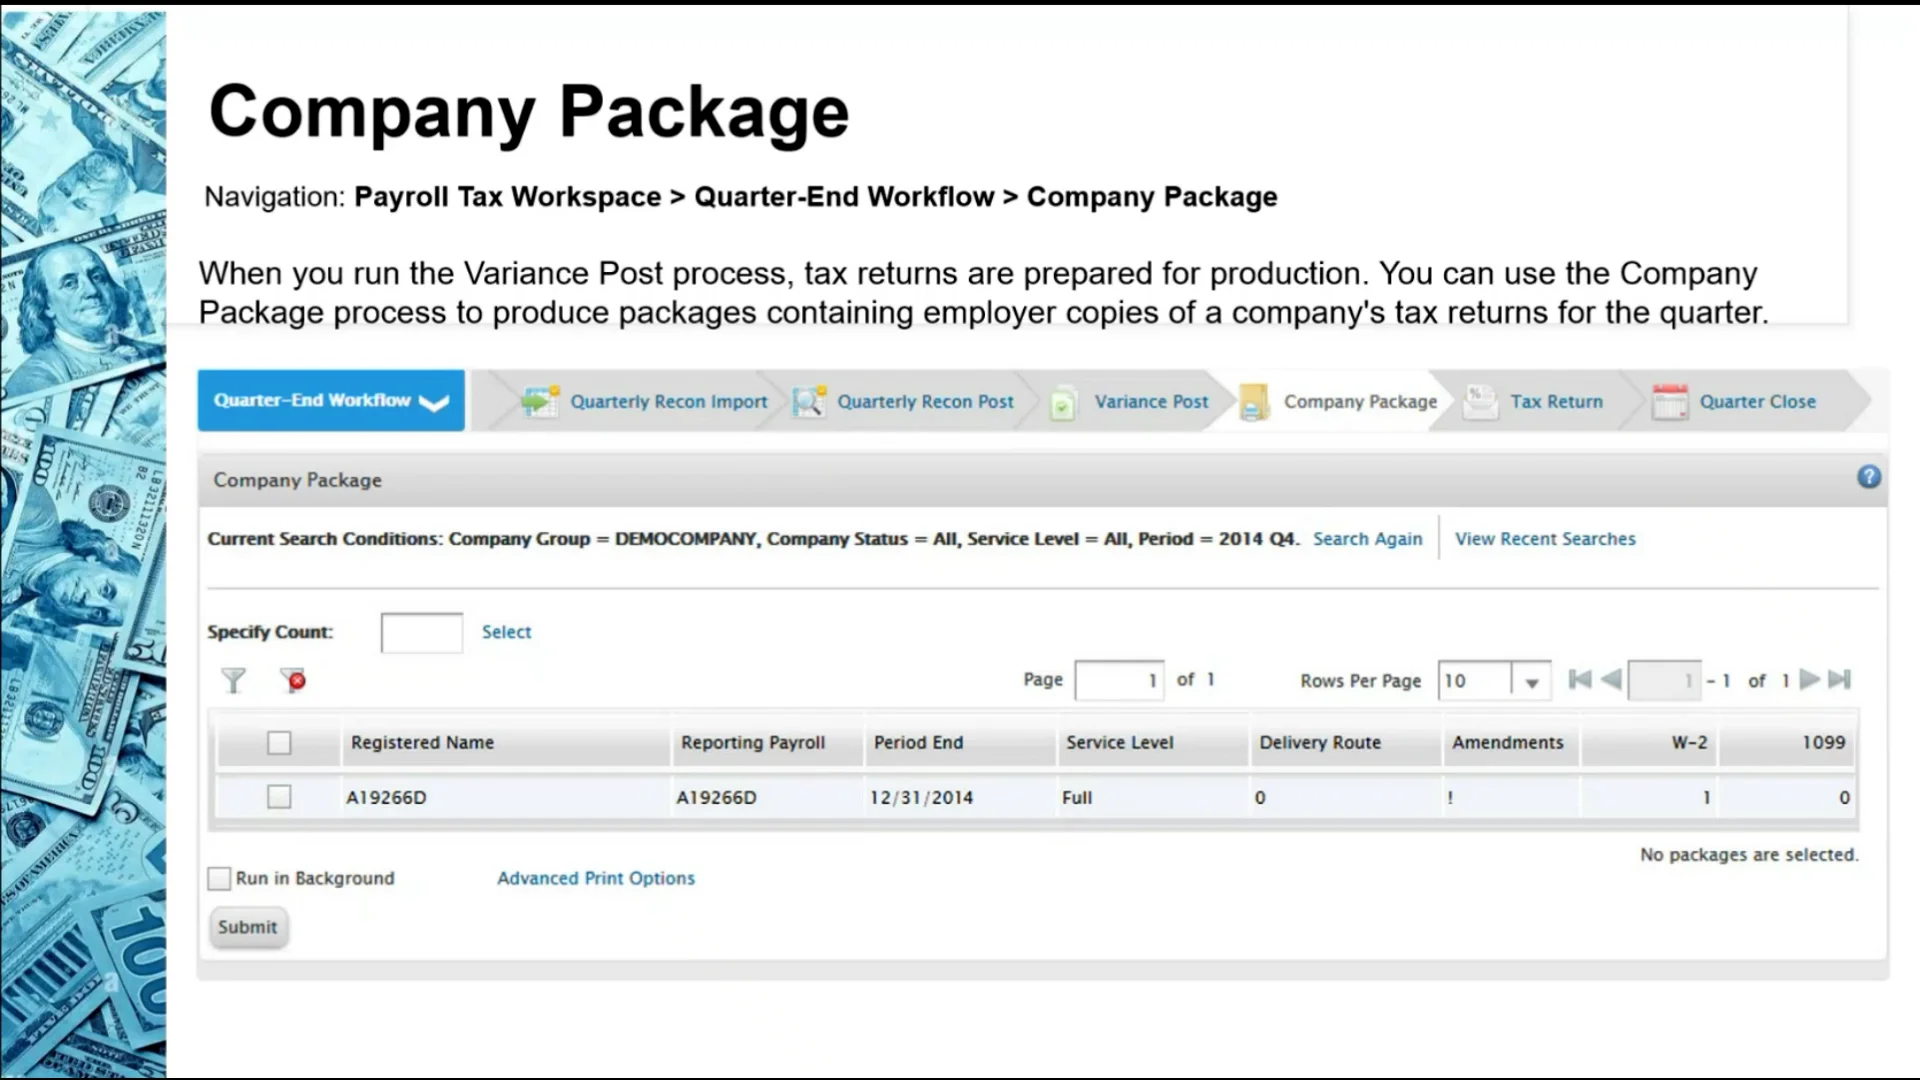This screenshot has height=1080, width=1920.
Task: Go to the last page arrow icon
Action: [1840, 680]
